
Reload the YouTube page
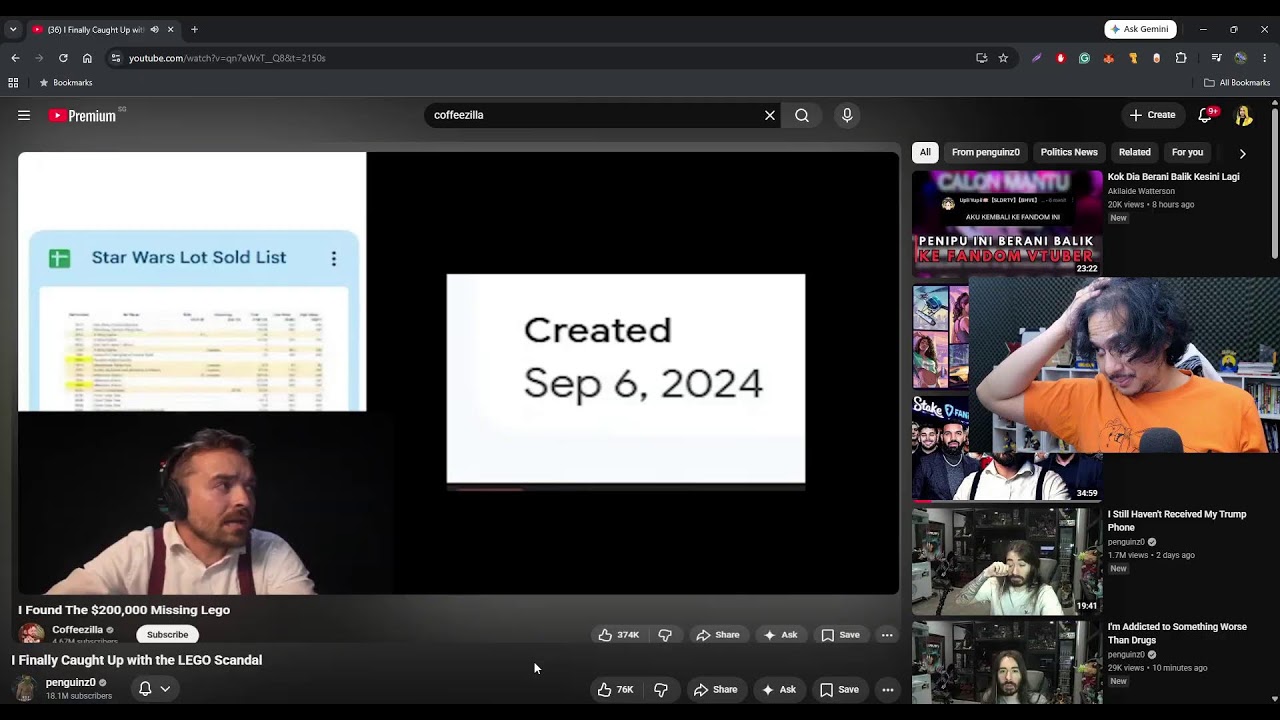(x=63, y=58)
